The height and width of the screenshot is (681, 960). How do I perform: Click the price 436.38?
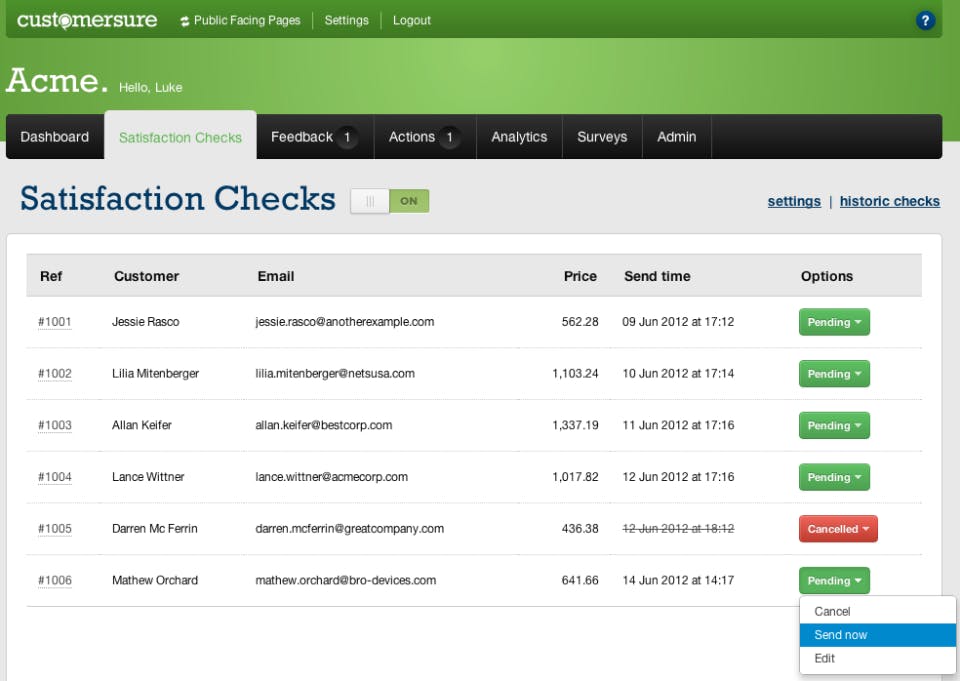pyautogui.click(x=580, y=529)
